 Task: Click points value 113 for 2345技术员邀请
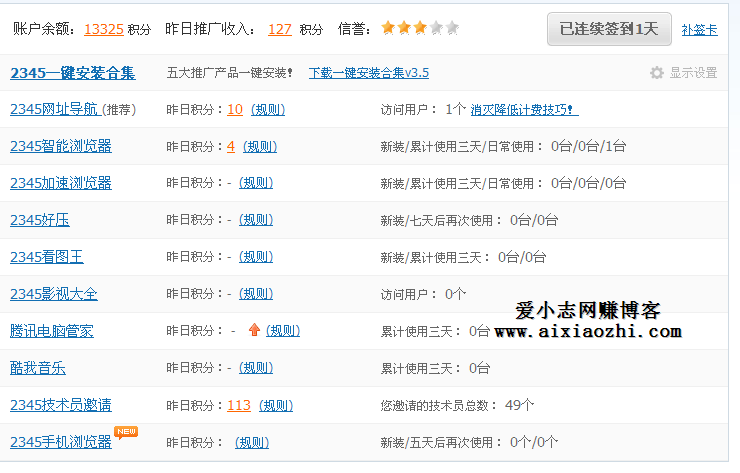point(239,405)
